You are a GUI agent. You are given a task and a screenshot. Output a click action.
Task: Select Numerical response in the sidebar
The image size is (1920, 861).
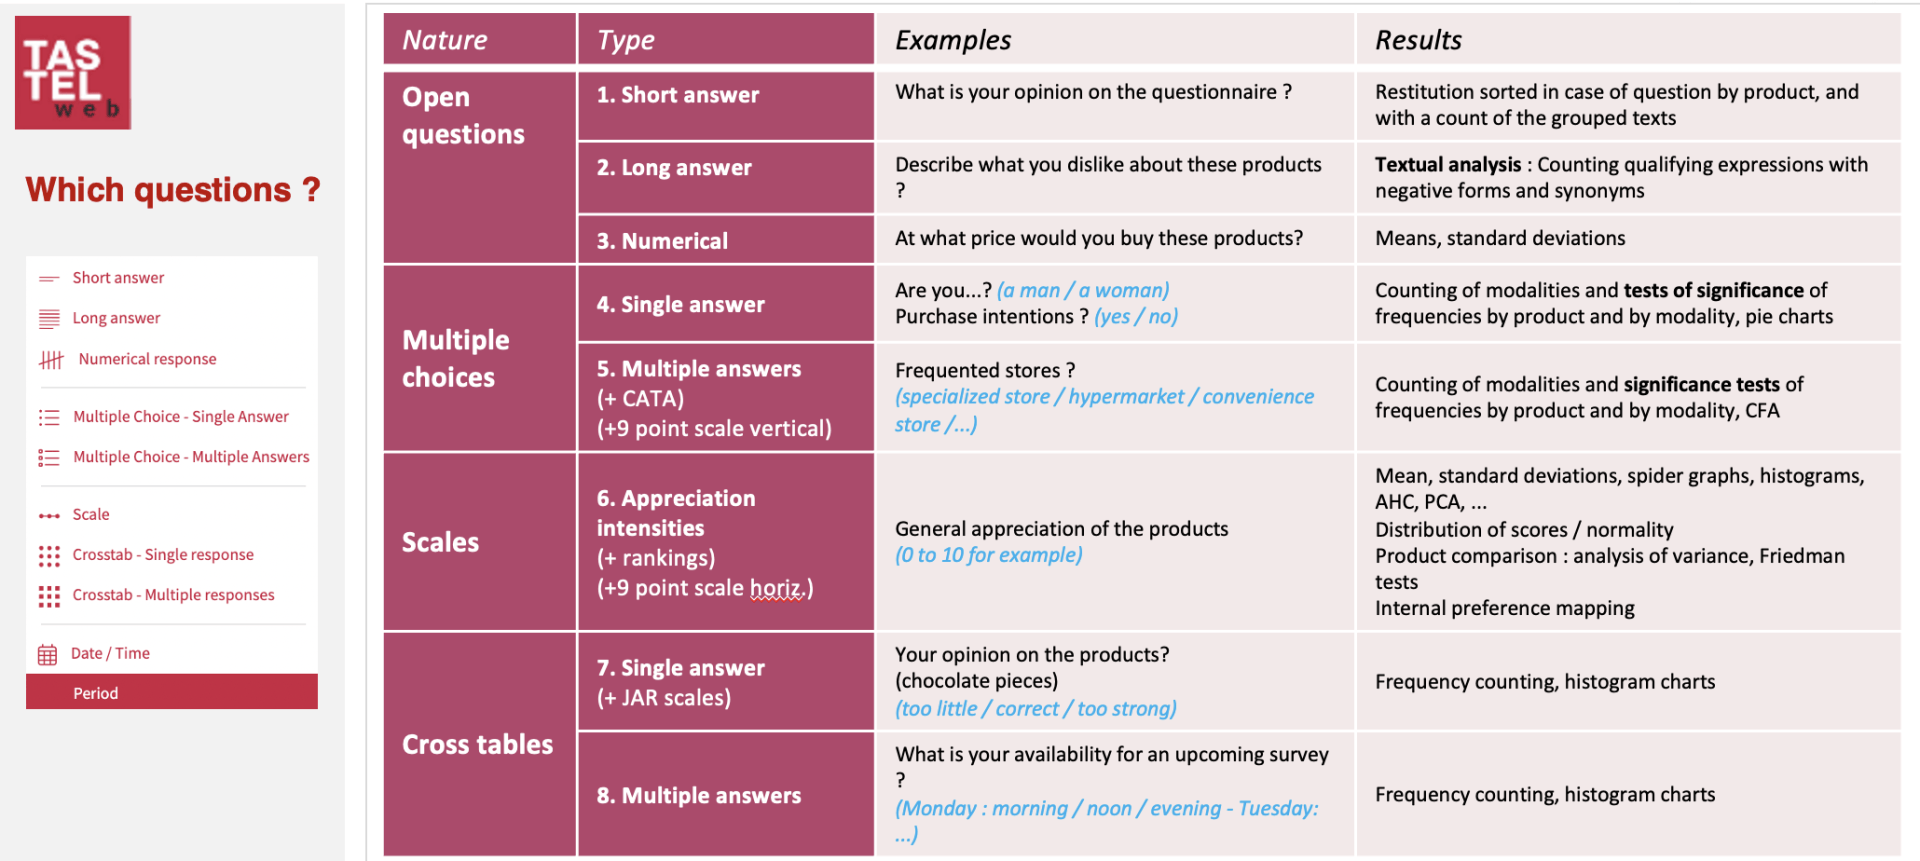tap(147, 359)
